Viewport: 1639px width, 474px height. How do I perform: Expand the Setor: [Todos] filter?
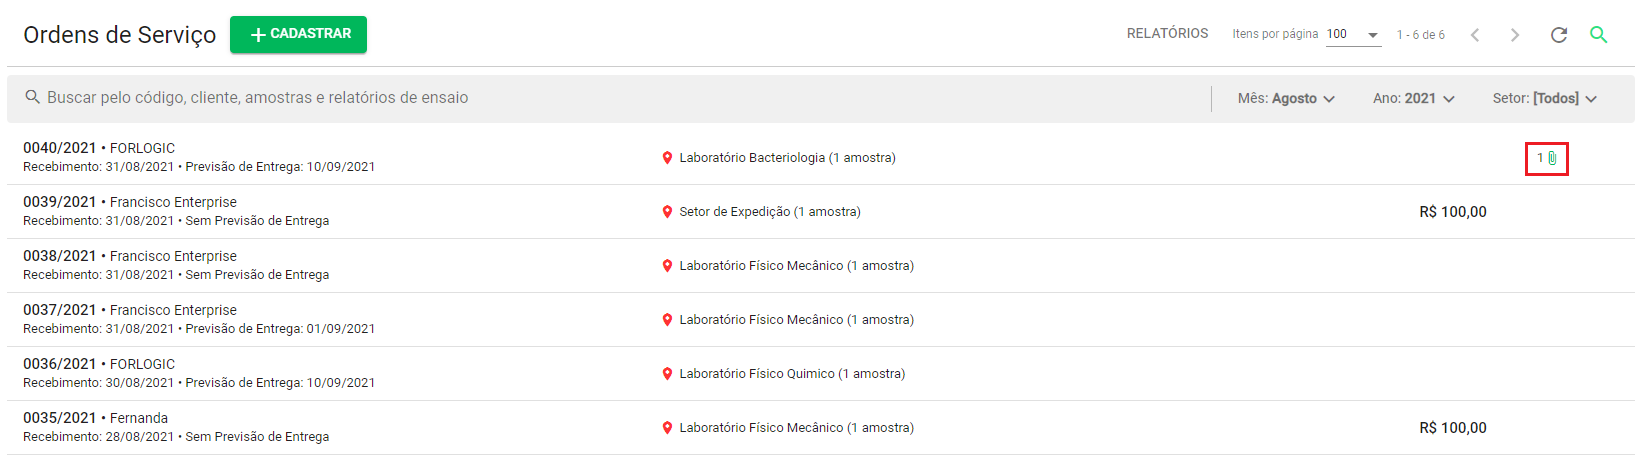coord(1545,98)
